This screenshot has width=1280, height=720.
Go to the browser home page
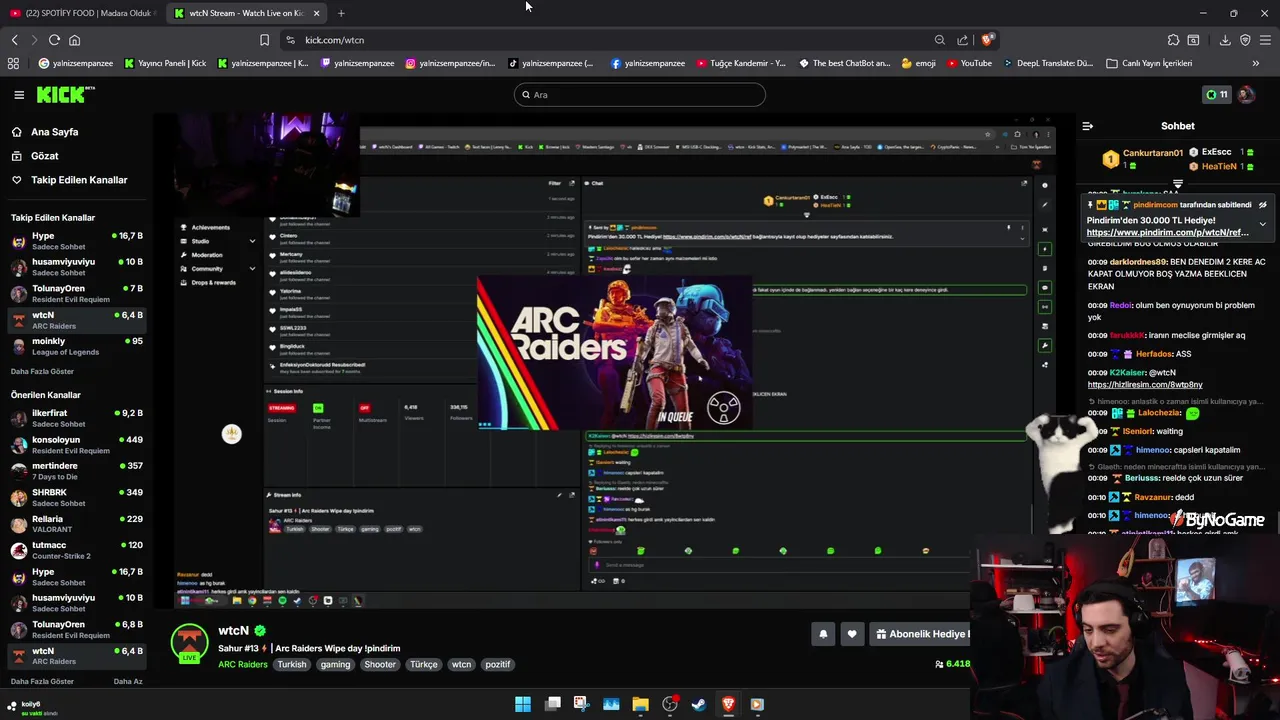pyautogui.click(x=74, y=40)
